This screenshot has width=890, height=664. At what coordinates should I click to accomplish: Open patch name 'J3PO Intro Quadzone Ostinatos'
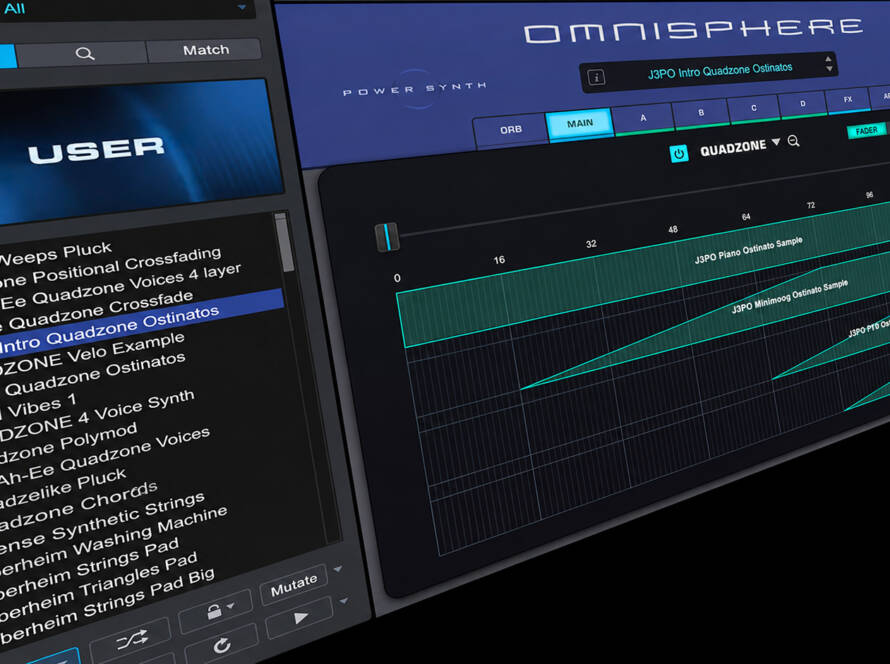[720, 71]
